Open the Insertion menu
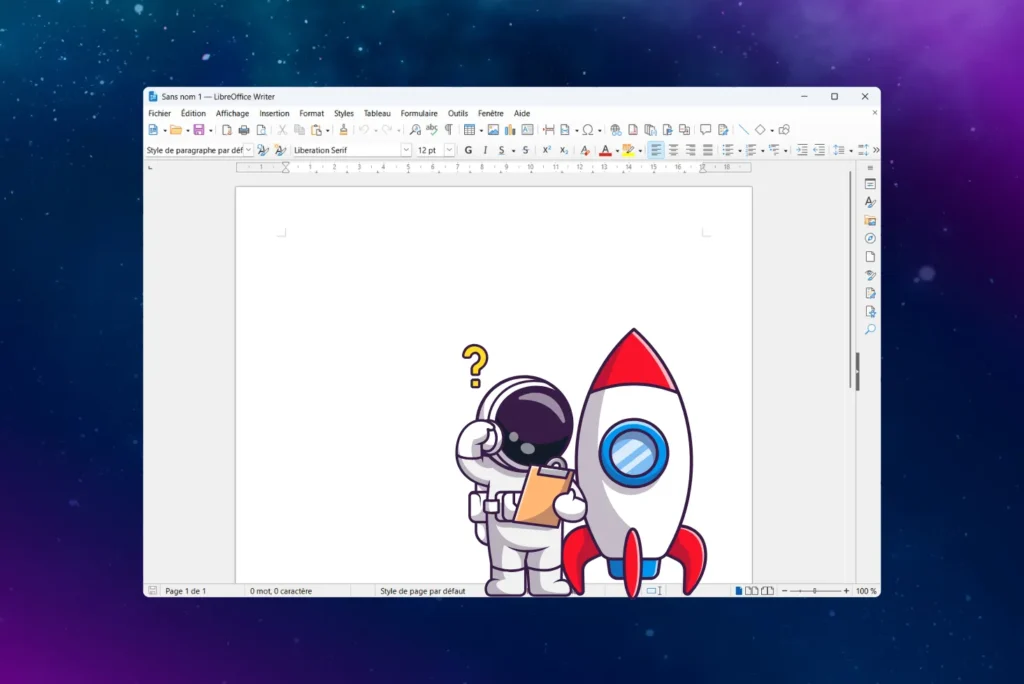Screen dimensions: 1024x684 click(274, 114)
